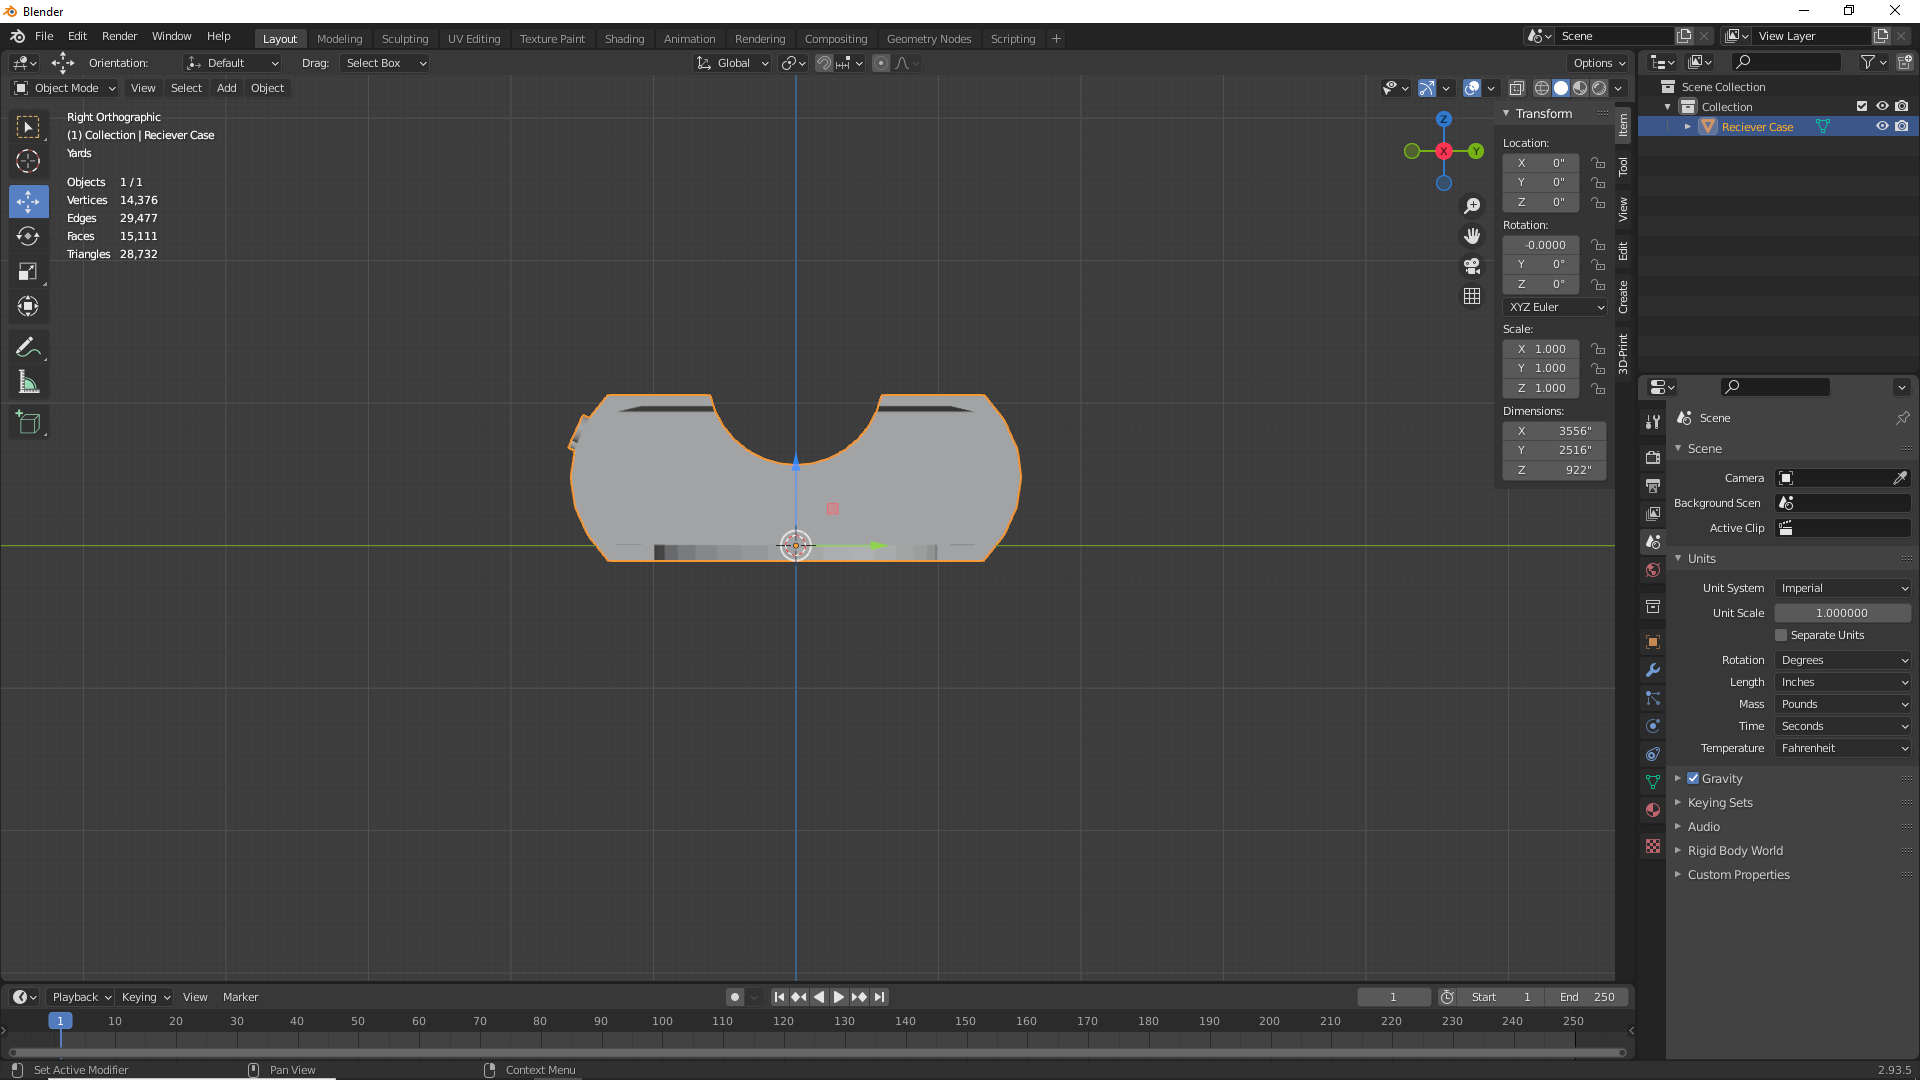Screen dimensions: 1920x1080
Task: Open the Object Data properties tab
Action: 1653,782
